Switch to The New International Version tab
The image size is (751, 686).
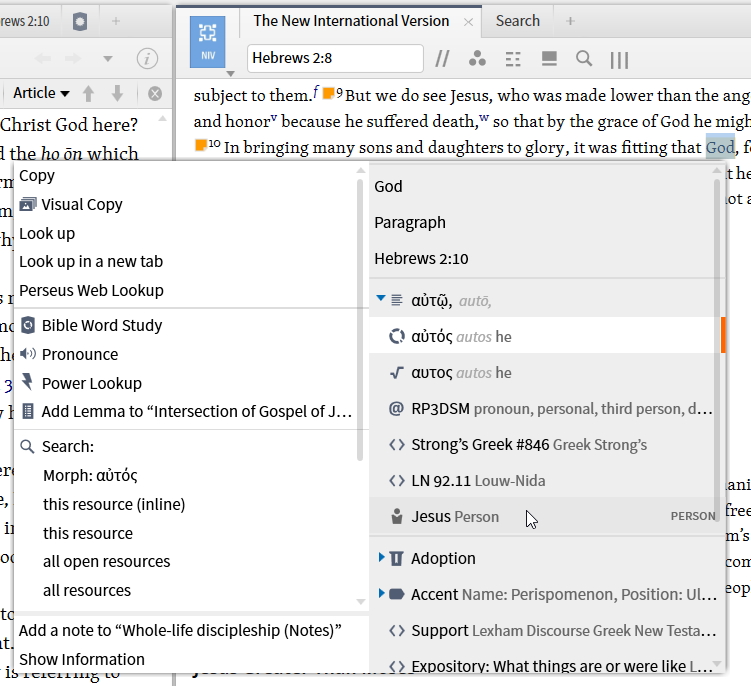[351, 21]
